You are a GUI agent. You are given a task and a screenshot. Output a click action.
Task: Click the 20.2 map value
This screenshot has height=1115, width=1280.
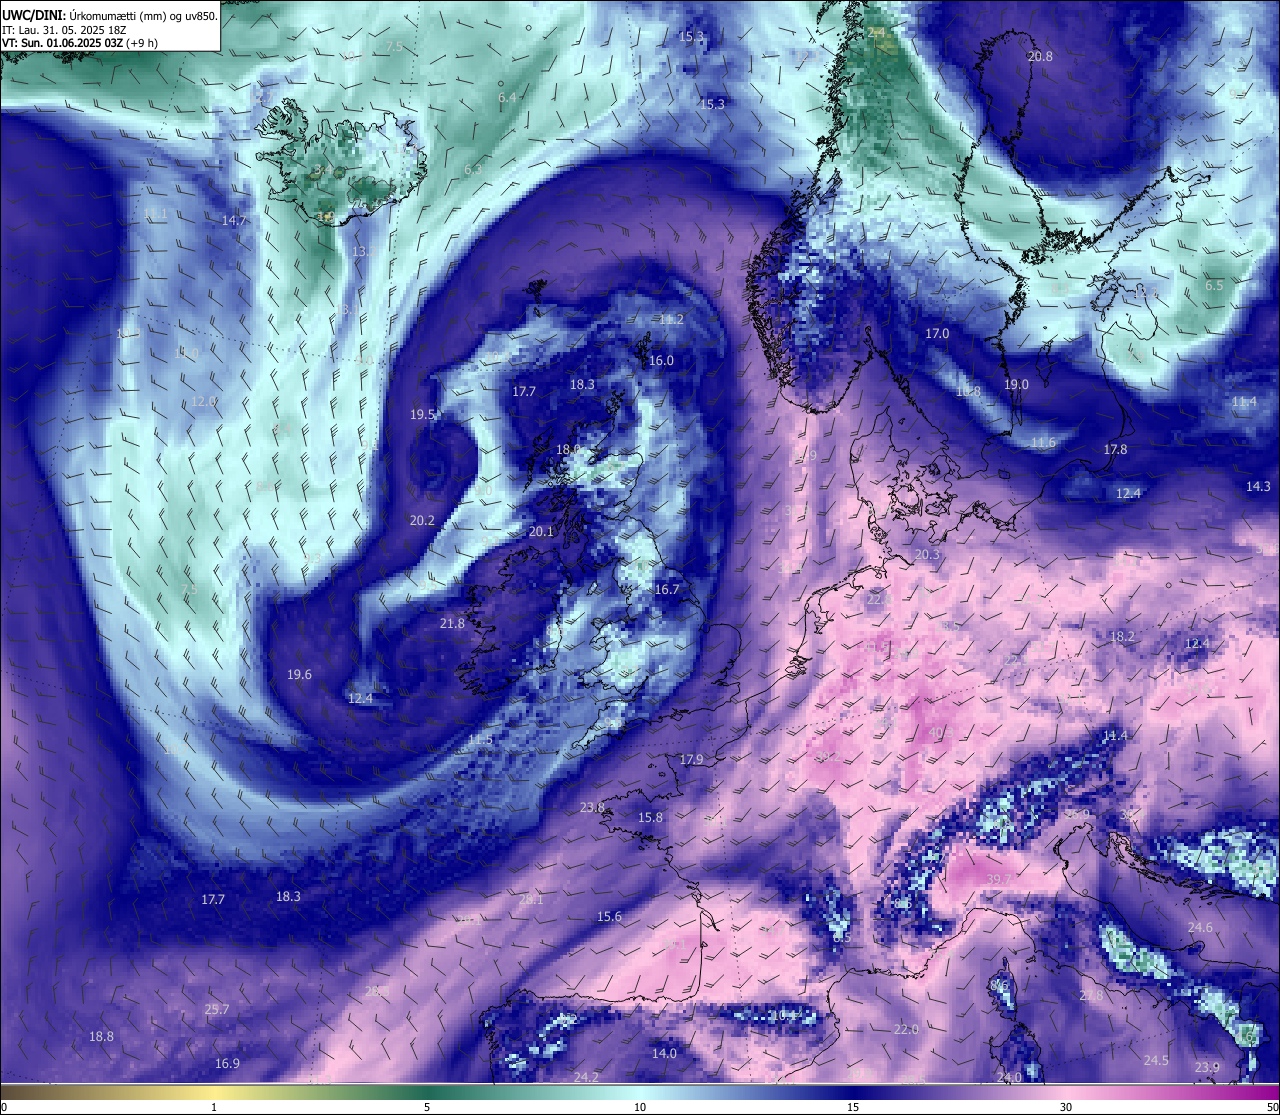point(422,521)
